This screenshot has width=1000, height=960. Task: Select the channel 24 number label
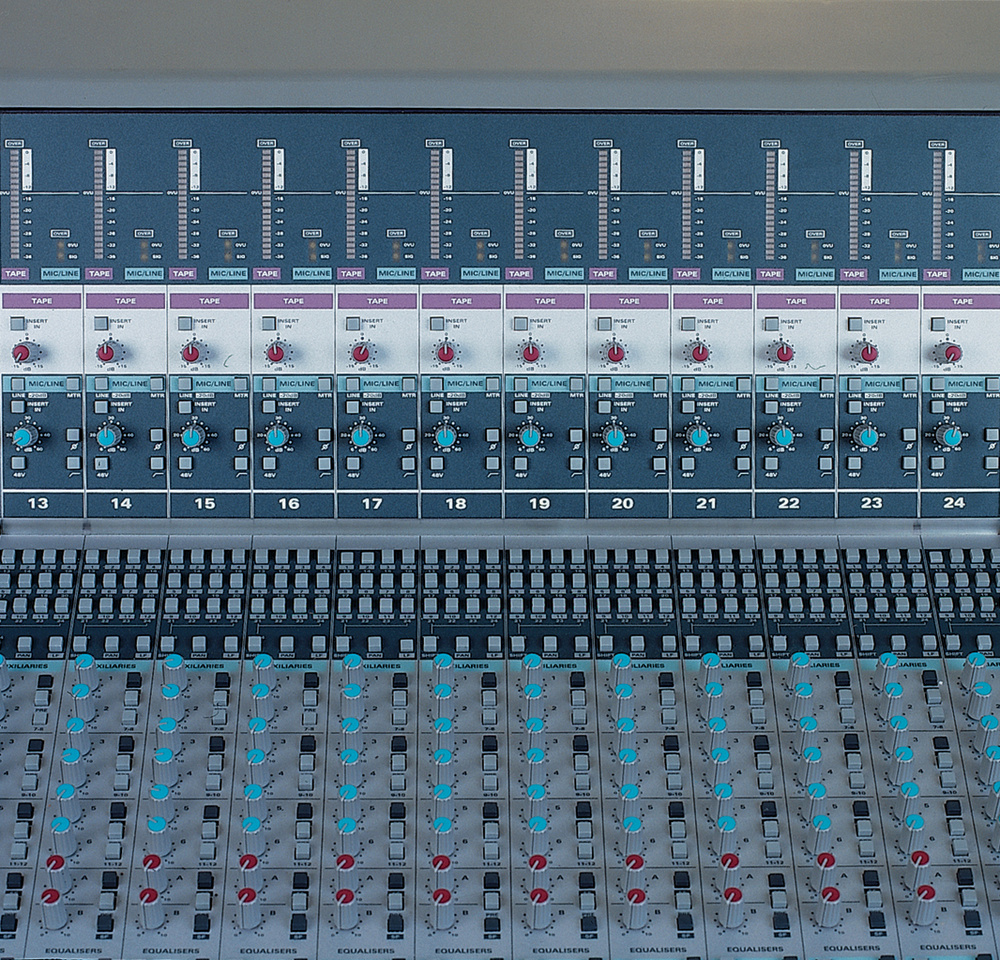[954, 503]
